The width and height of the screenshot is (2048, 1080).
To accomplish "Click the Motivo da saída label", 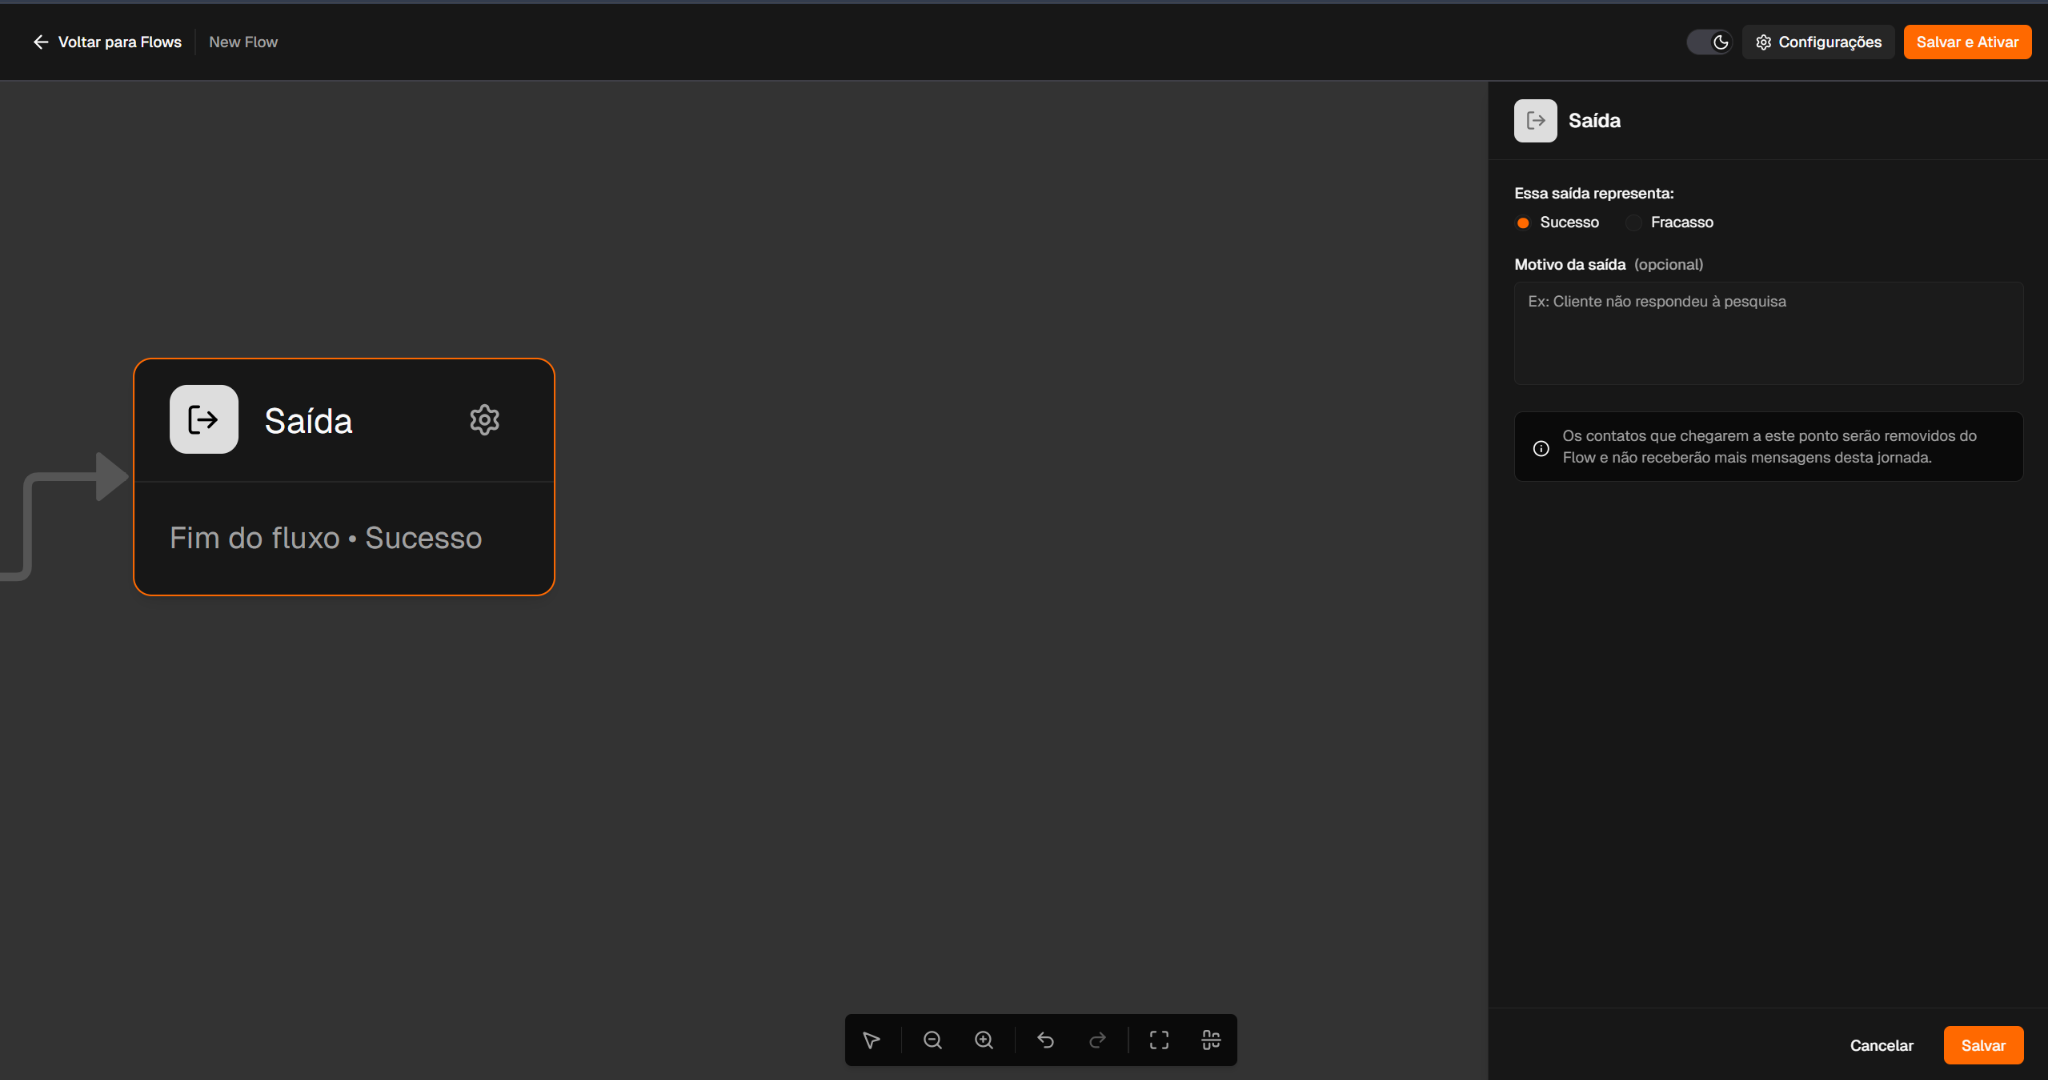I will tap(1570, 264).
